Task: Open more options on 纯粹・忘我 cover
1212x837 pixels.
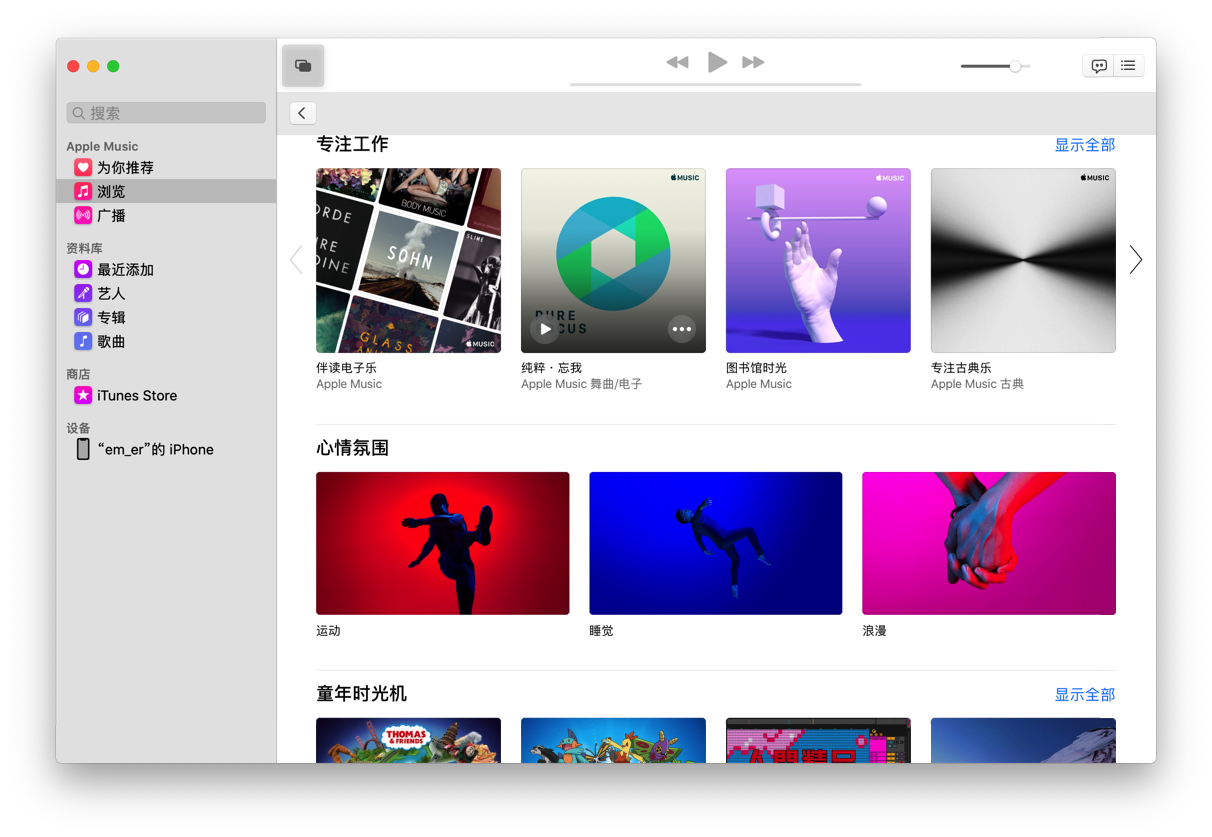Action: coord(681,329)
